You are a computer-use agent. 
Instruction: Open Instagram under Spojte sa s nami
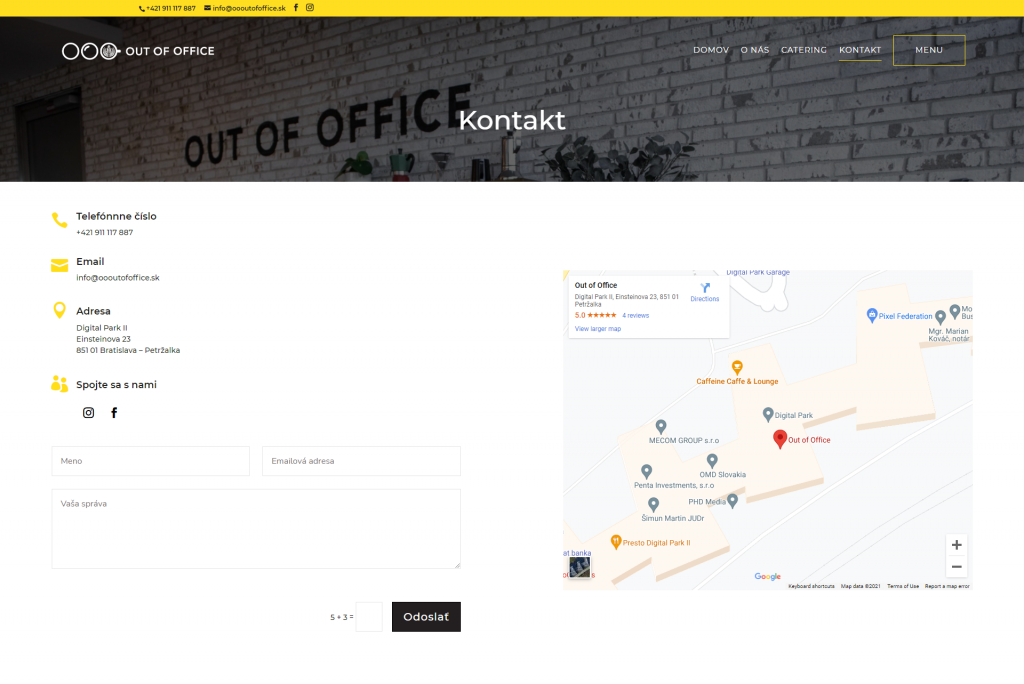point(88,413)
